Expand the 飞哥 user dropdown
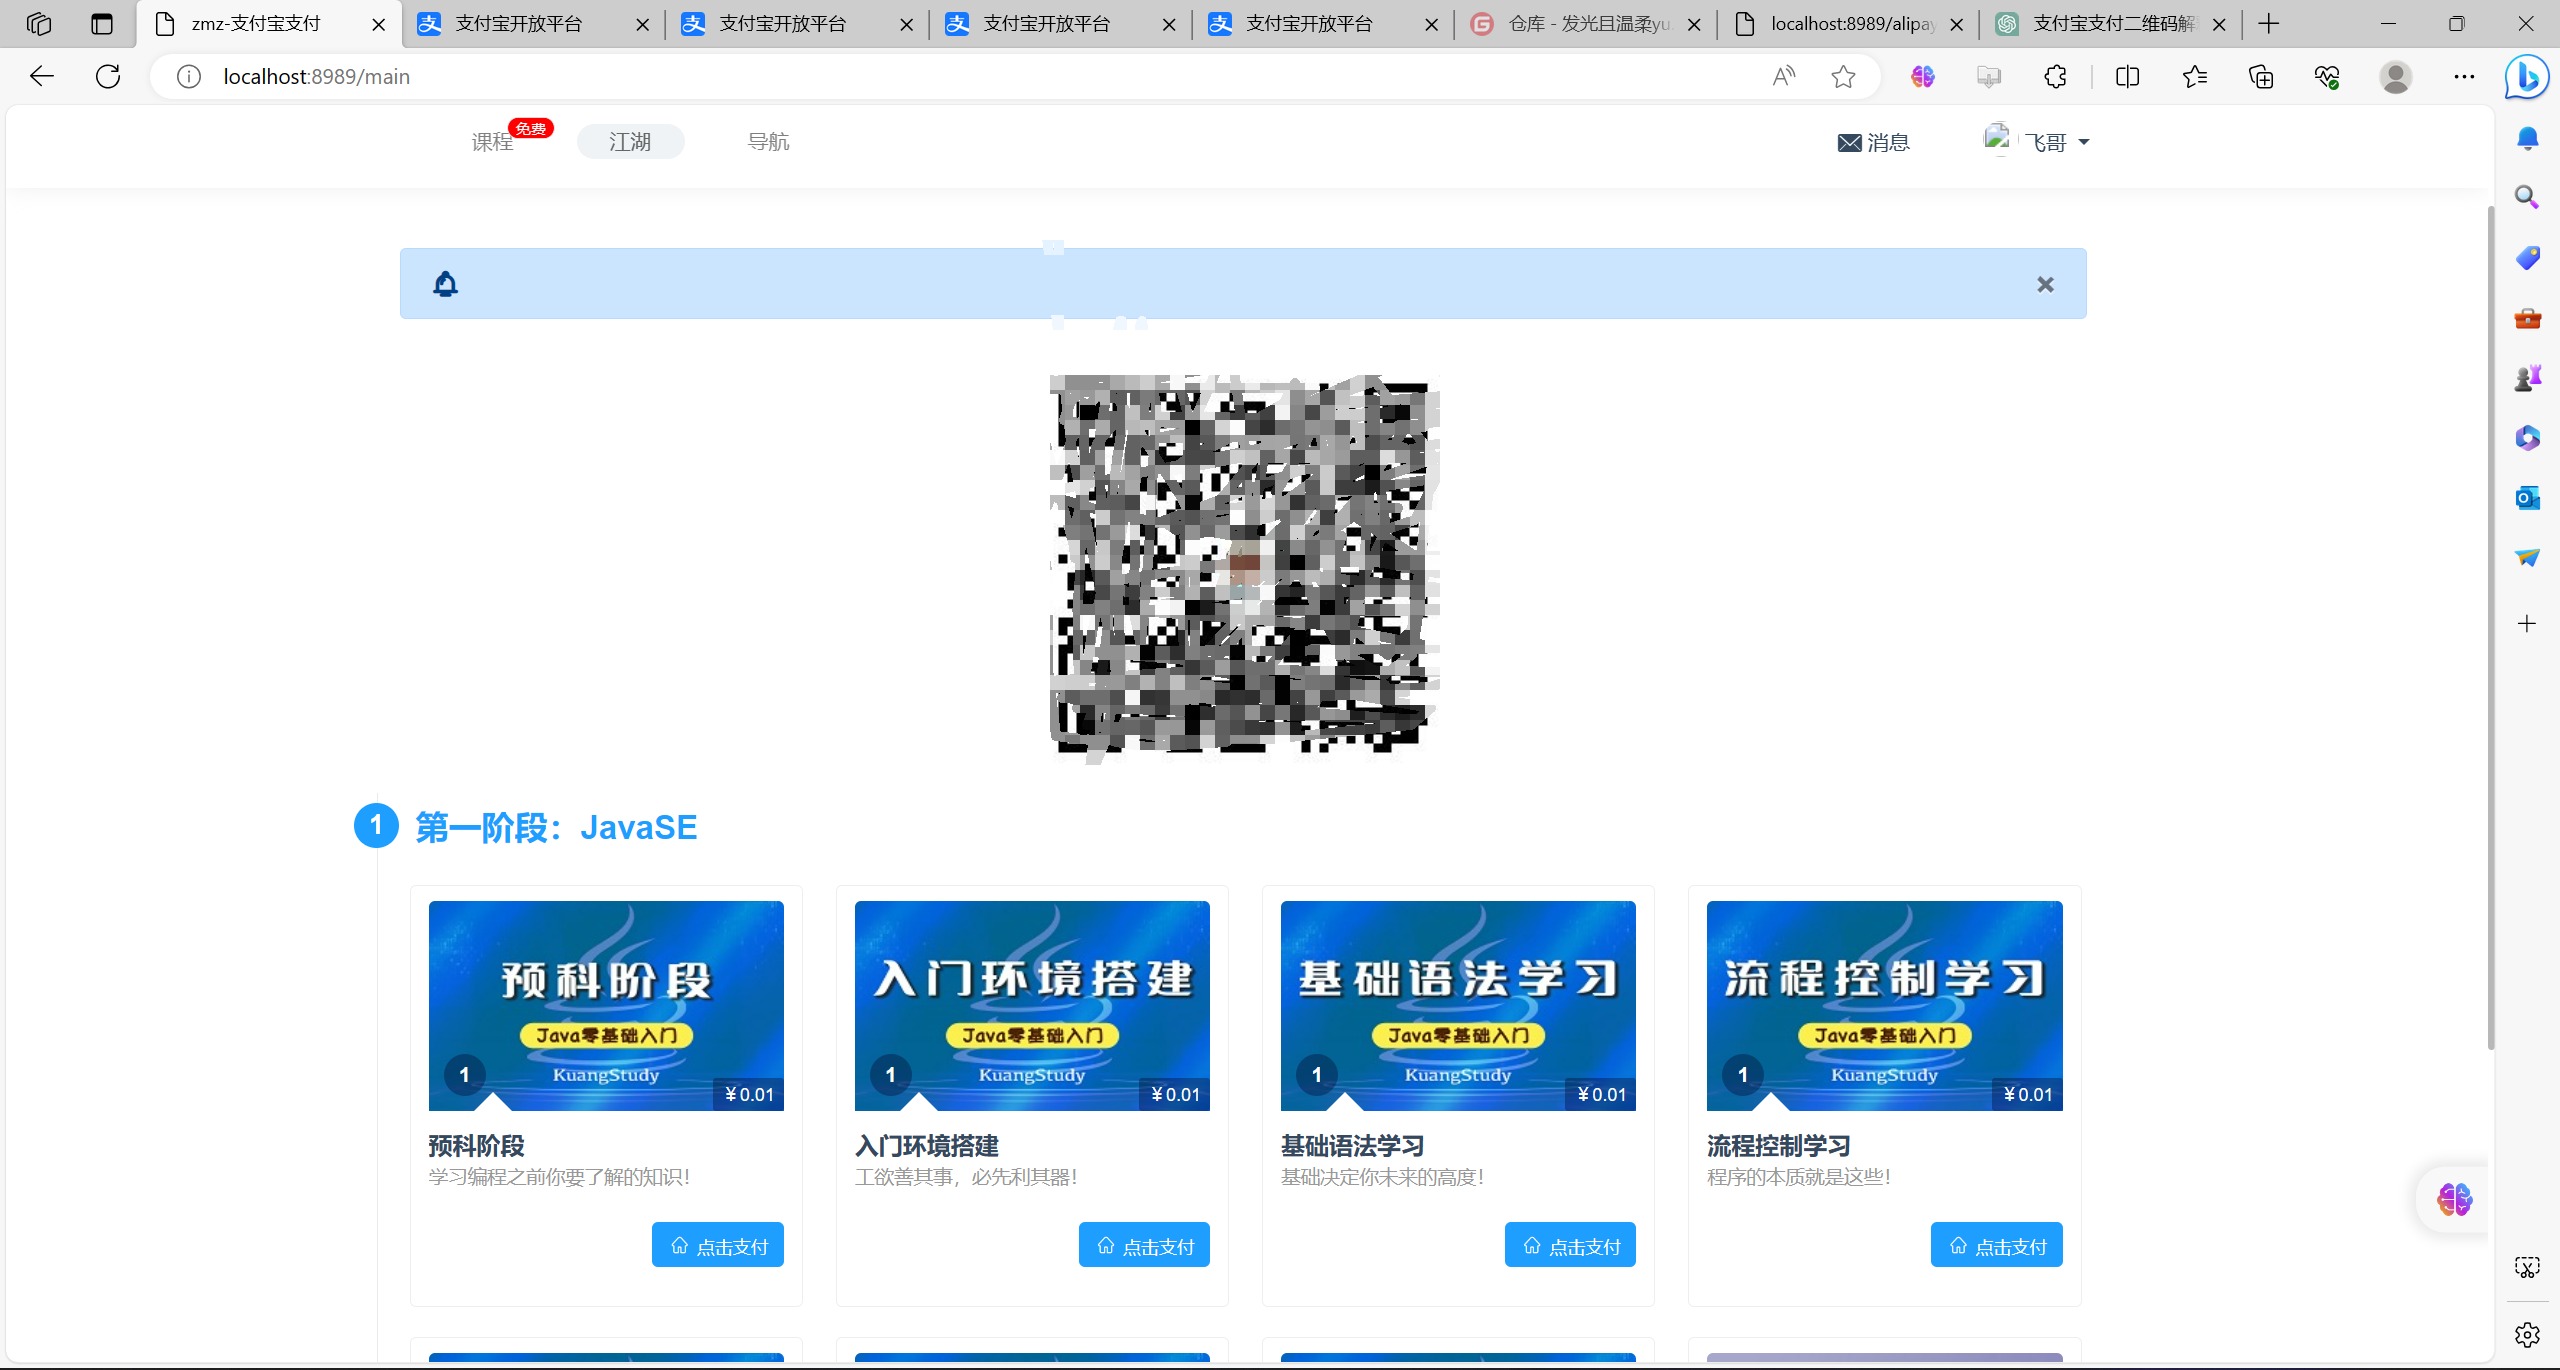2560x1370 pixels. tap(2037, 142)
